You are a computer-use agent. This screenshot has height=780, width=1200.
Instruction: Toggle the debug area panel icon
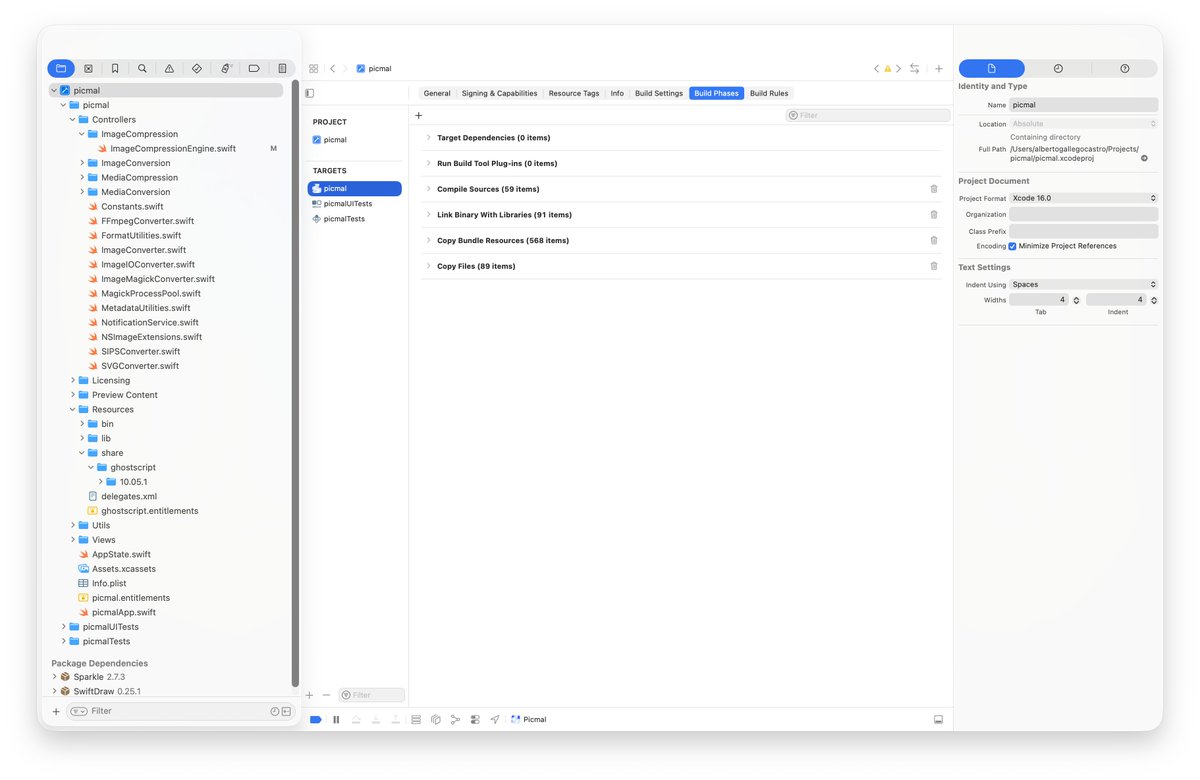(938, 719)
